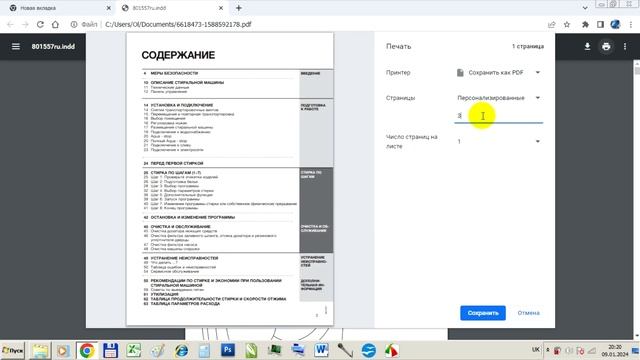The height and width of the screenshot is (360, 640).
Task: Toggle the Chrome side panel icon
Action: coord(600,24)
